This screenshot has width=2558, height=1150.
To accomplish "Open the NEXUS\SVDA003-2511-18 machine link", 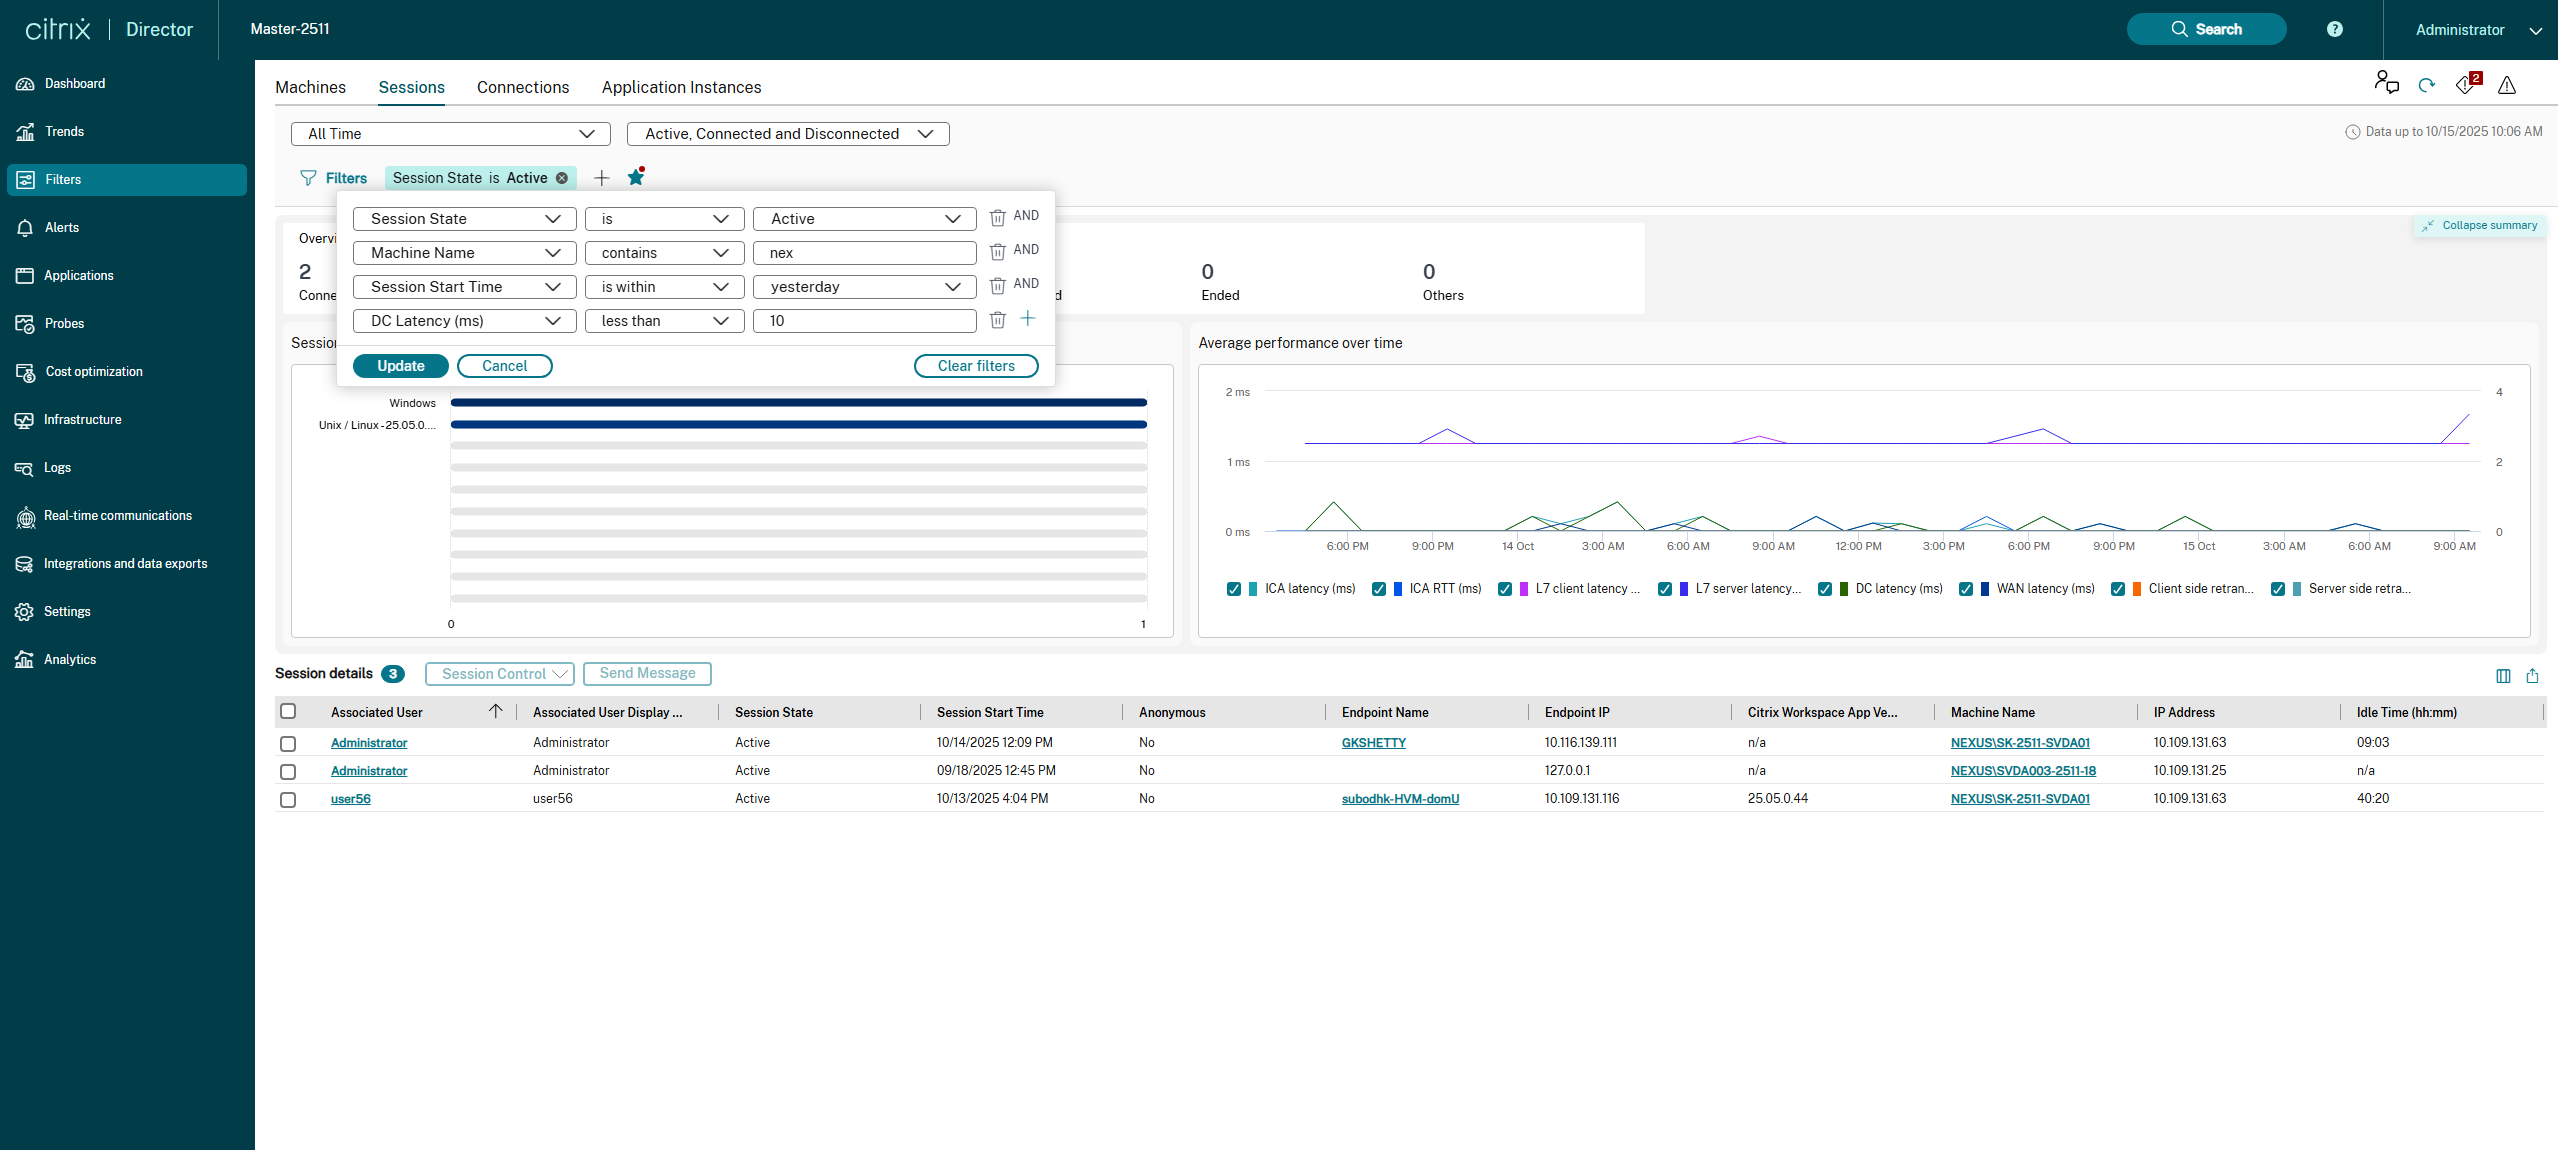I will pyautogui.click(x=2022, y=771).
